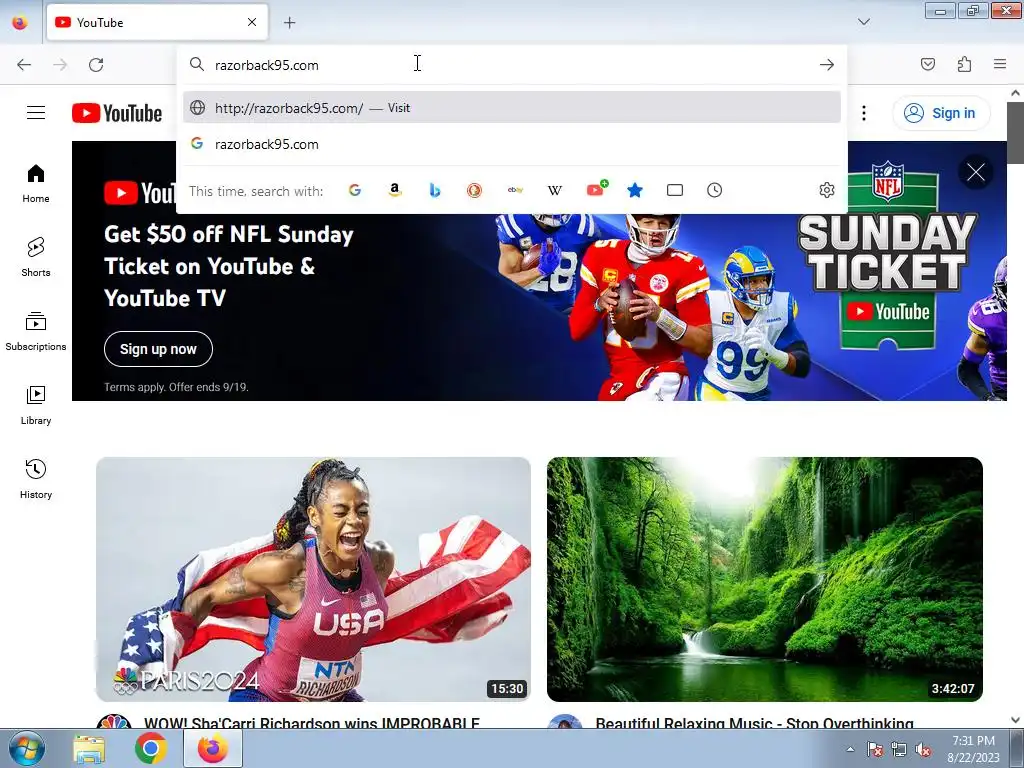1024x768 pixels.
Task: Click scroll up arrow on page scrollbar
Action: pos(1015,93)
